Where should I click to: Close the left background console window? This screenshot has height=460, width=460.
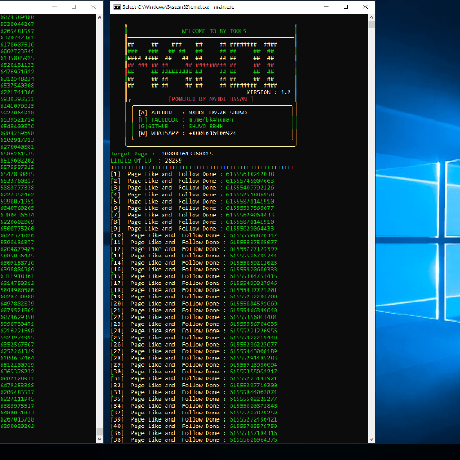94,7
